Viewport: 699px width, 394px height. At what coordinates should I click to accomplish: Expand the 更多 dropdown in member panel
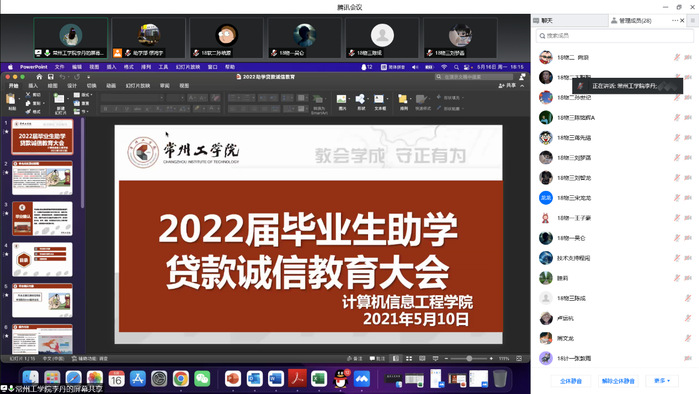pos(662,381)
